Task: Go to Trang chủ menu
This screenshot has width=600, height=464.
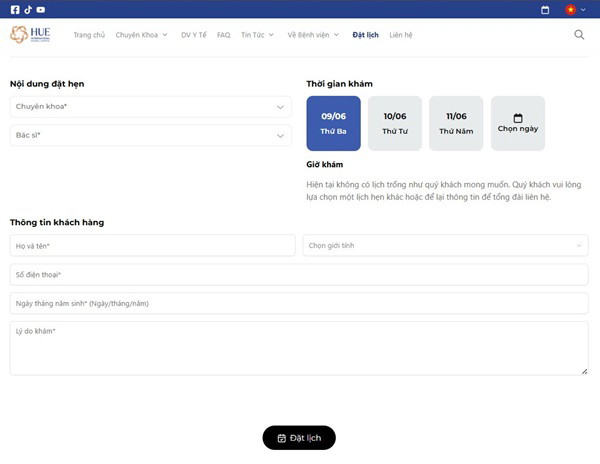Action: (x=89, y=35)
